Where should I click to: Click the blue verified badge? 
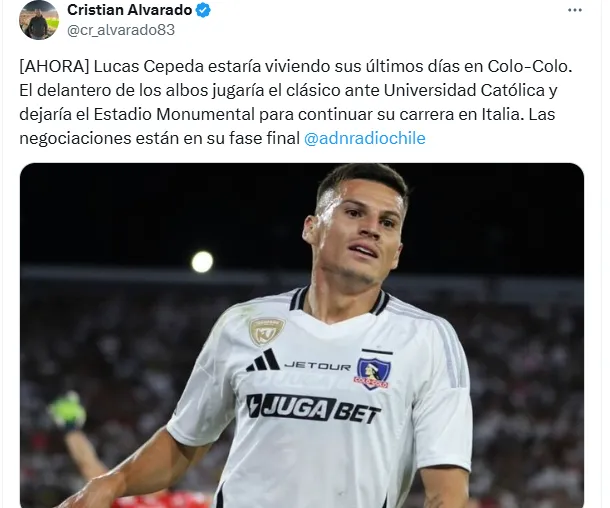click(x=203, y=10)
